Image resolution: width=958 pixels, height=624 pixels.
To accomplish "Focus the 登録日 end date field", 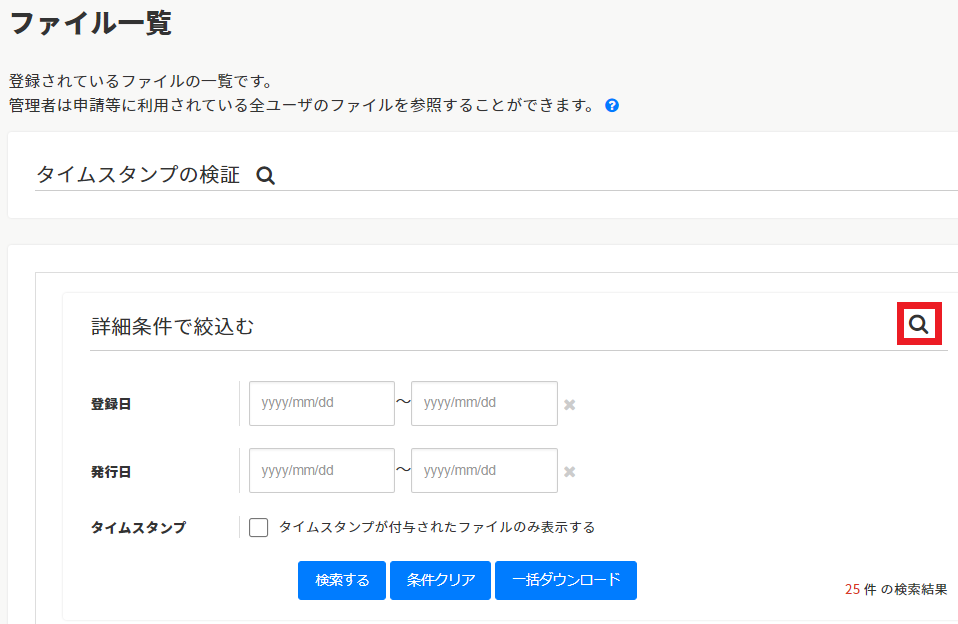I will (484, 404).
